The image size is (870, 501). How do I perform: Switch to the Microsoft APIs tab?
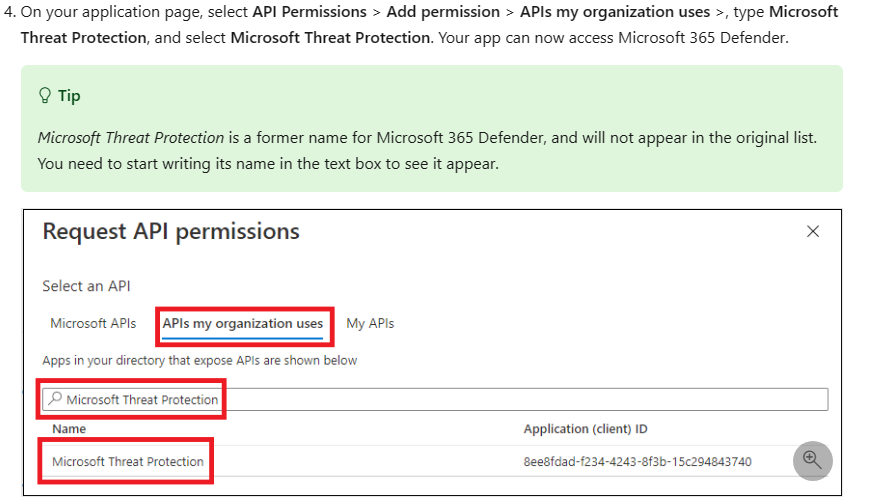93,323
